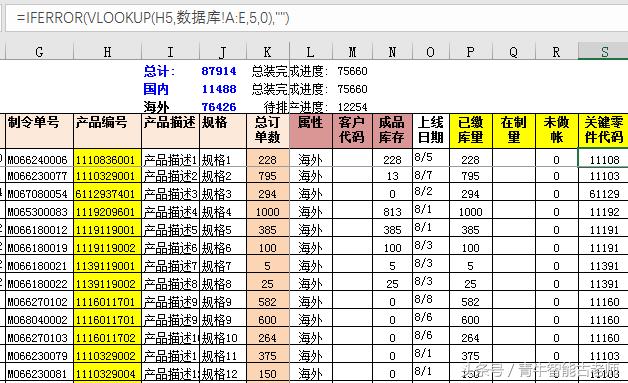Select product code 1110836001

tap(107, 158)
